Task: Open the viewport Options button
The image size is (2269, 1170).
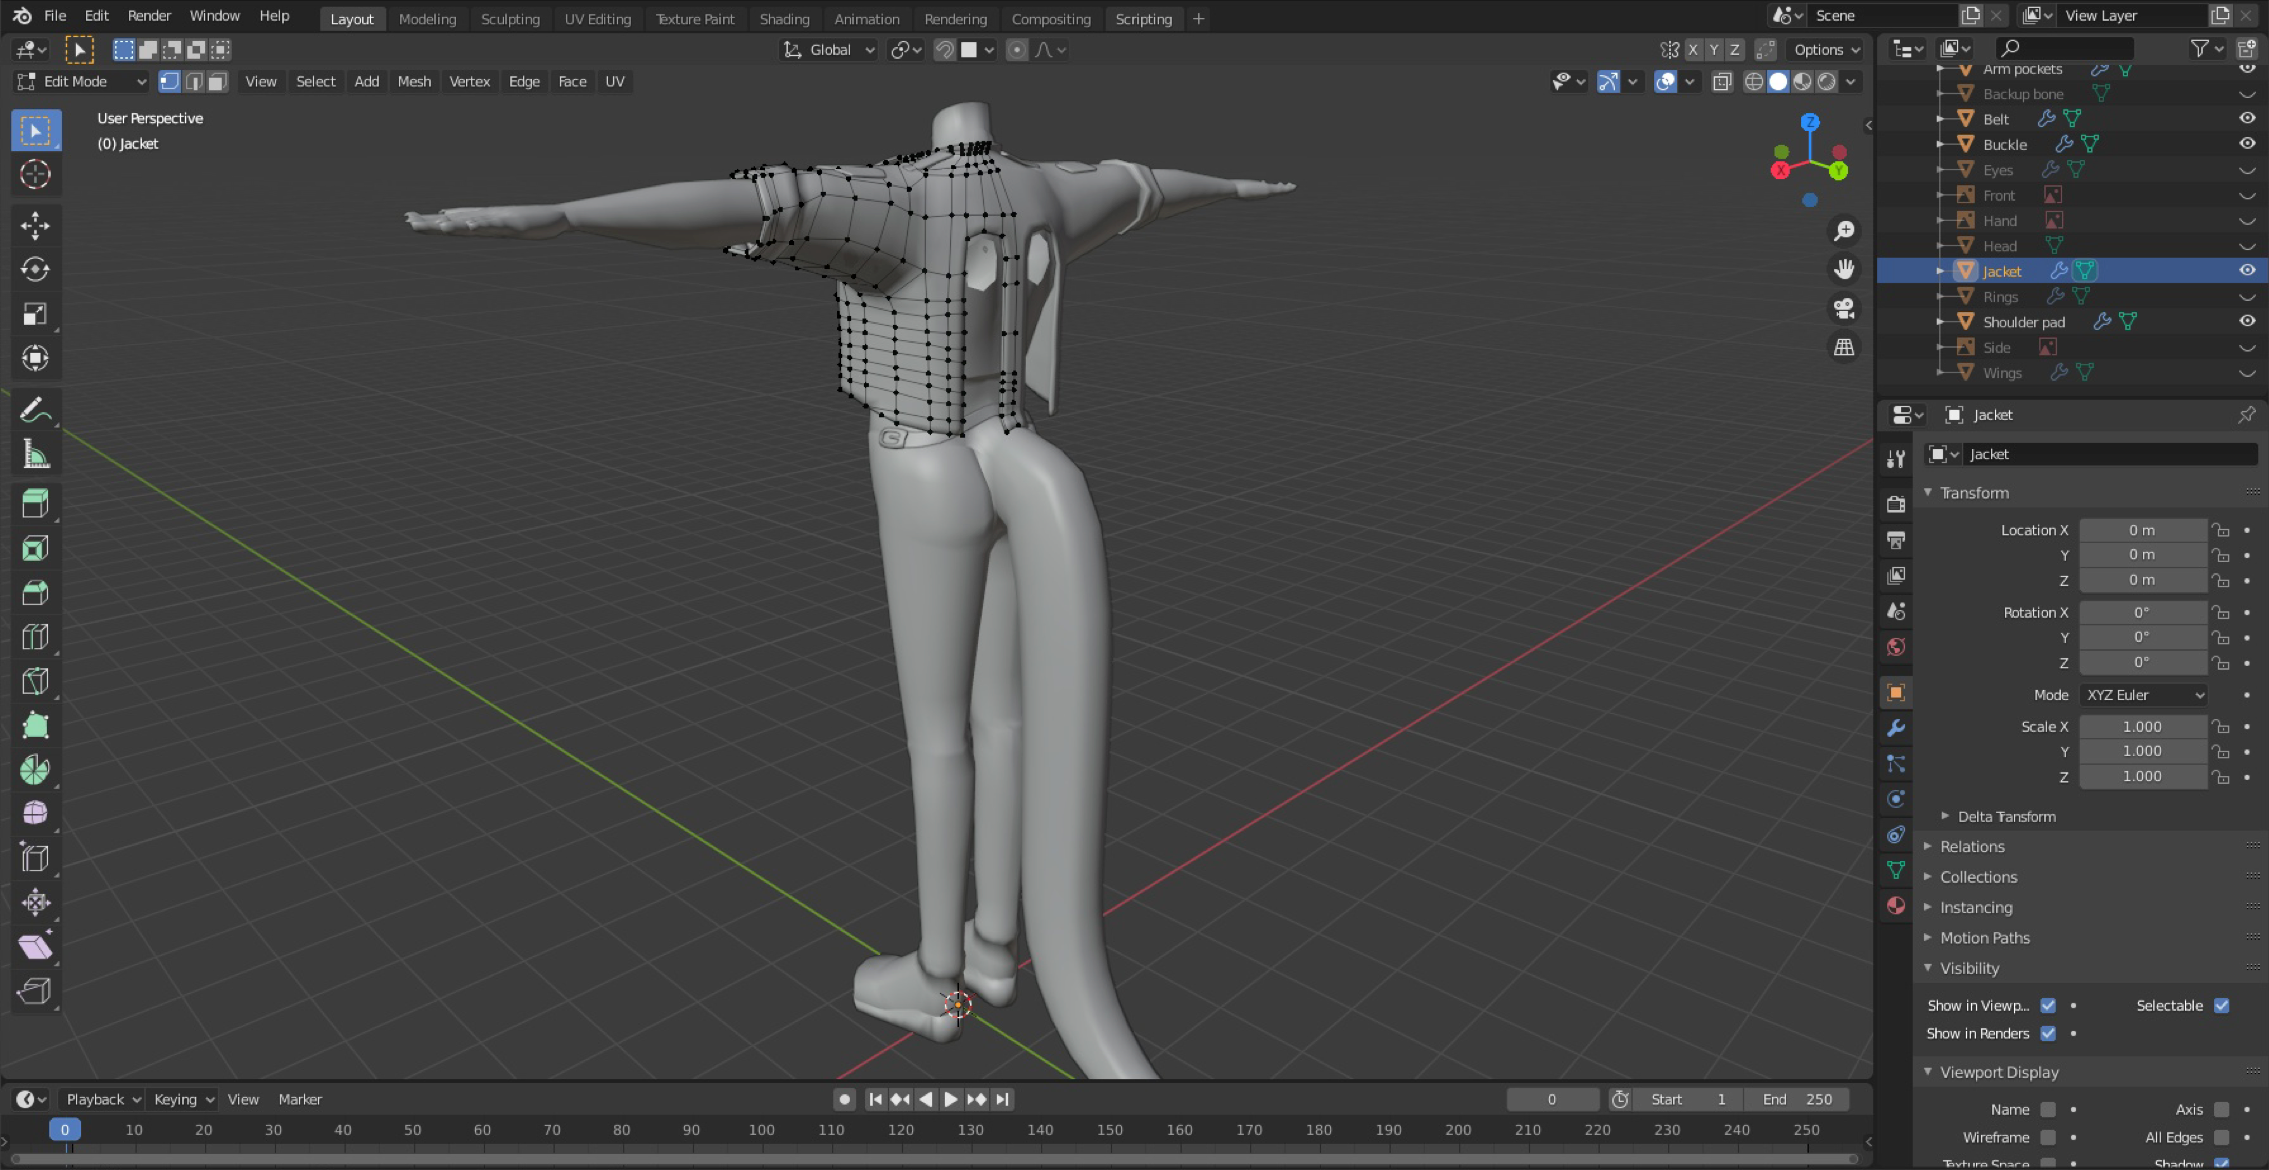Action: click(x=1827, y=50)
